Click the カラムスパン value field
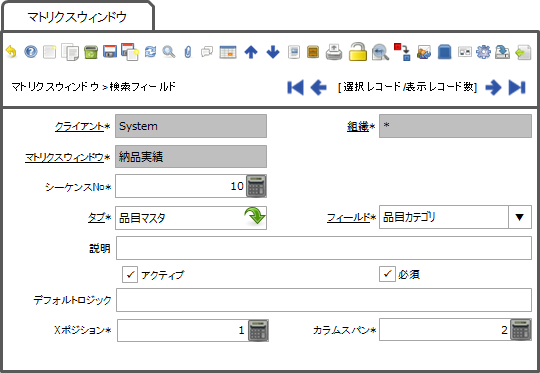Viewport: 540px width, 373px height. 445,330
